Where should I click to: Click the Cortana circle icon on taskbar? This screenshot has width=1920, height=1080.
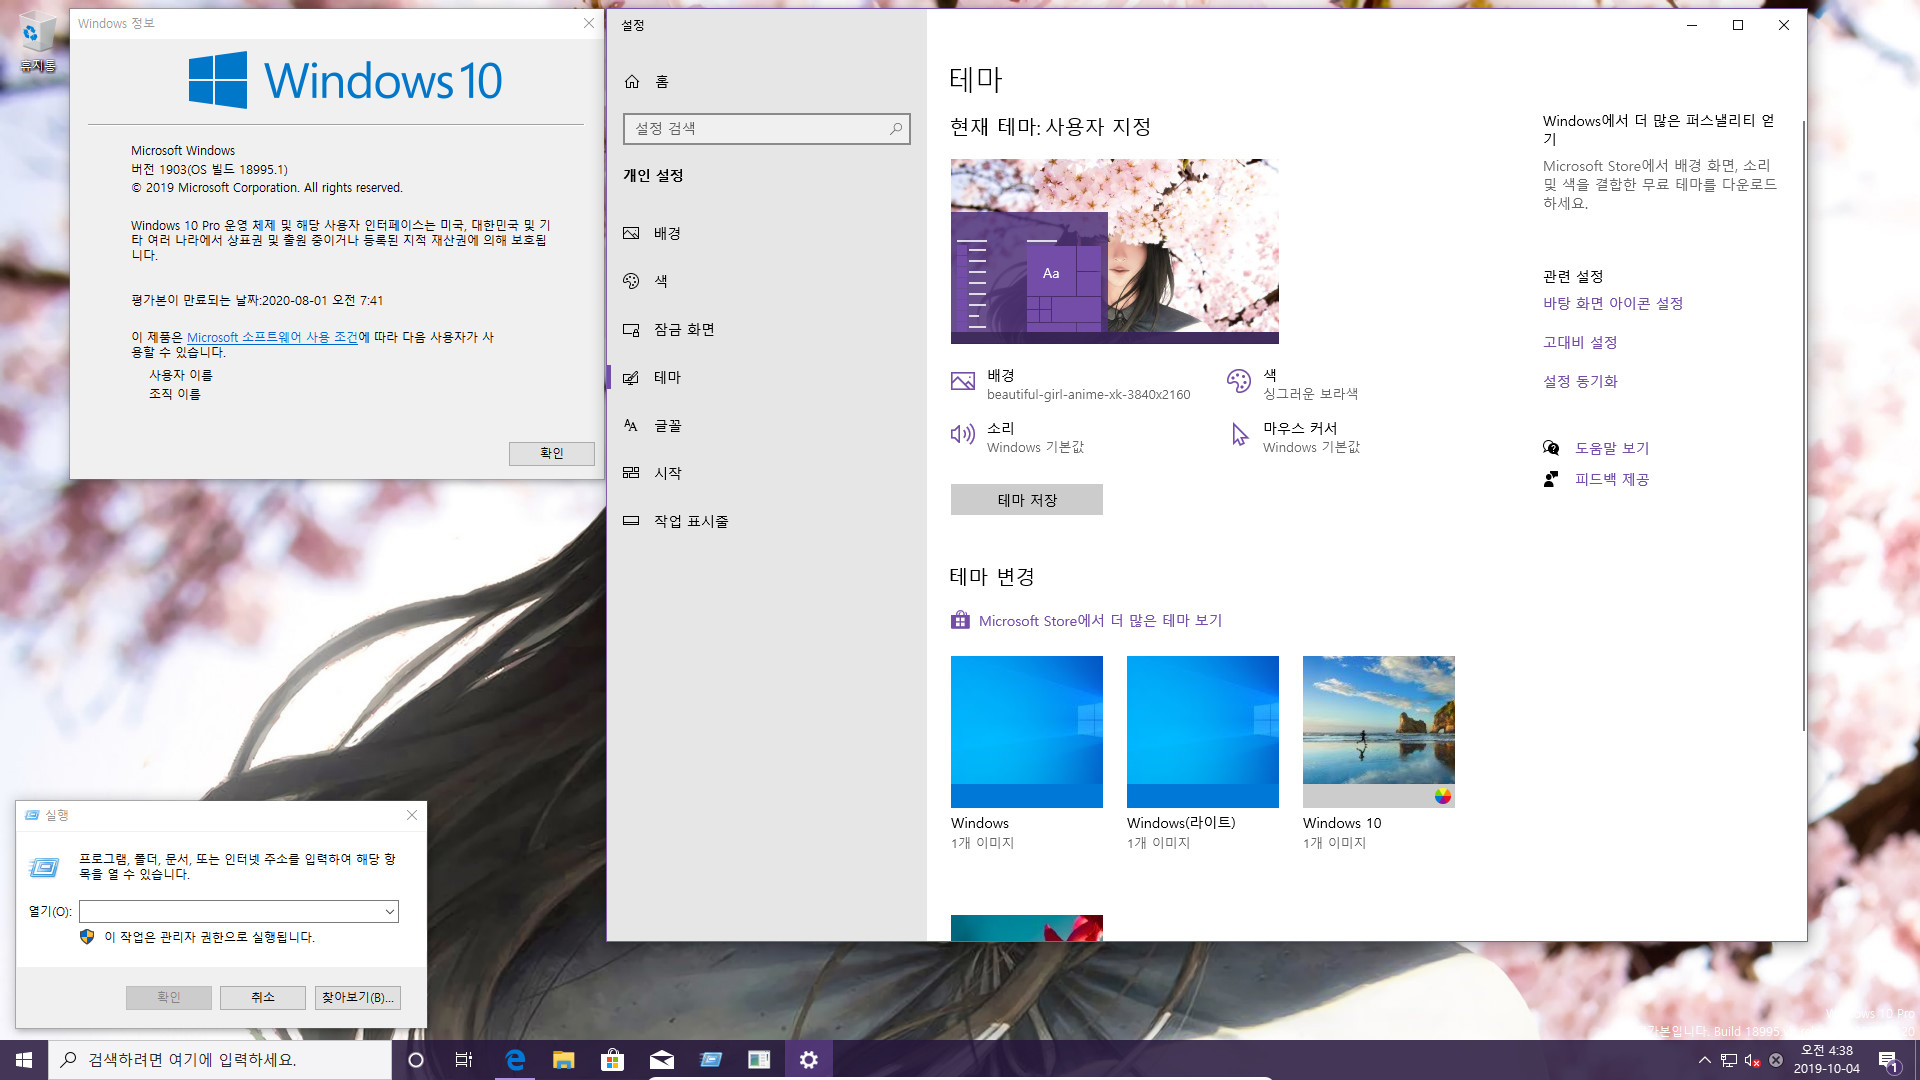coord(416,1060)
